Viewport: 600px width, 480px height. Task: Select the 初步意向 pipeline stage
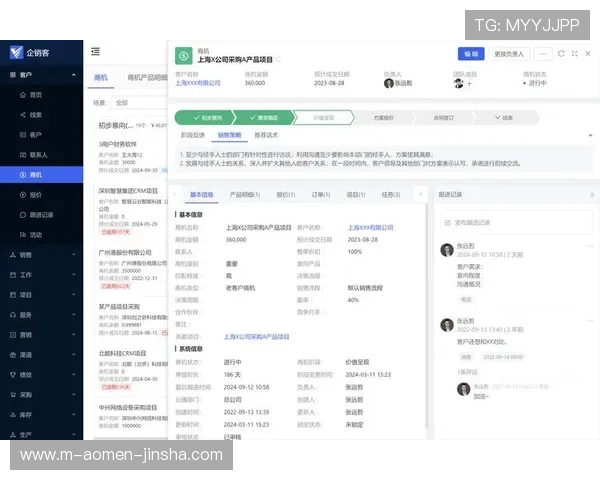pyautogui.click(x=205, y=118)
